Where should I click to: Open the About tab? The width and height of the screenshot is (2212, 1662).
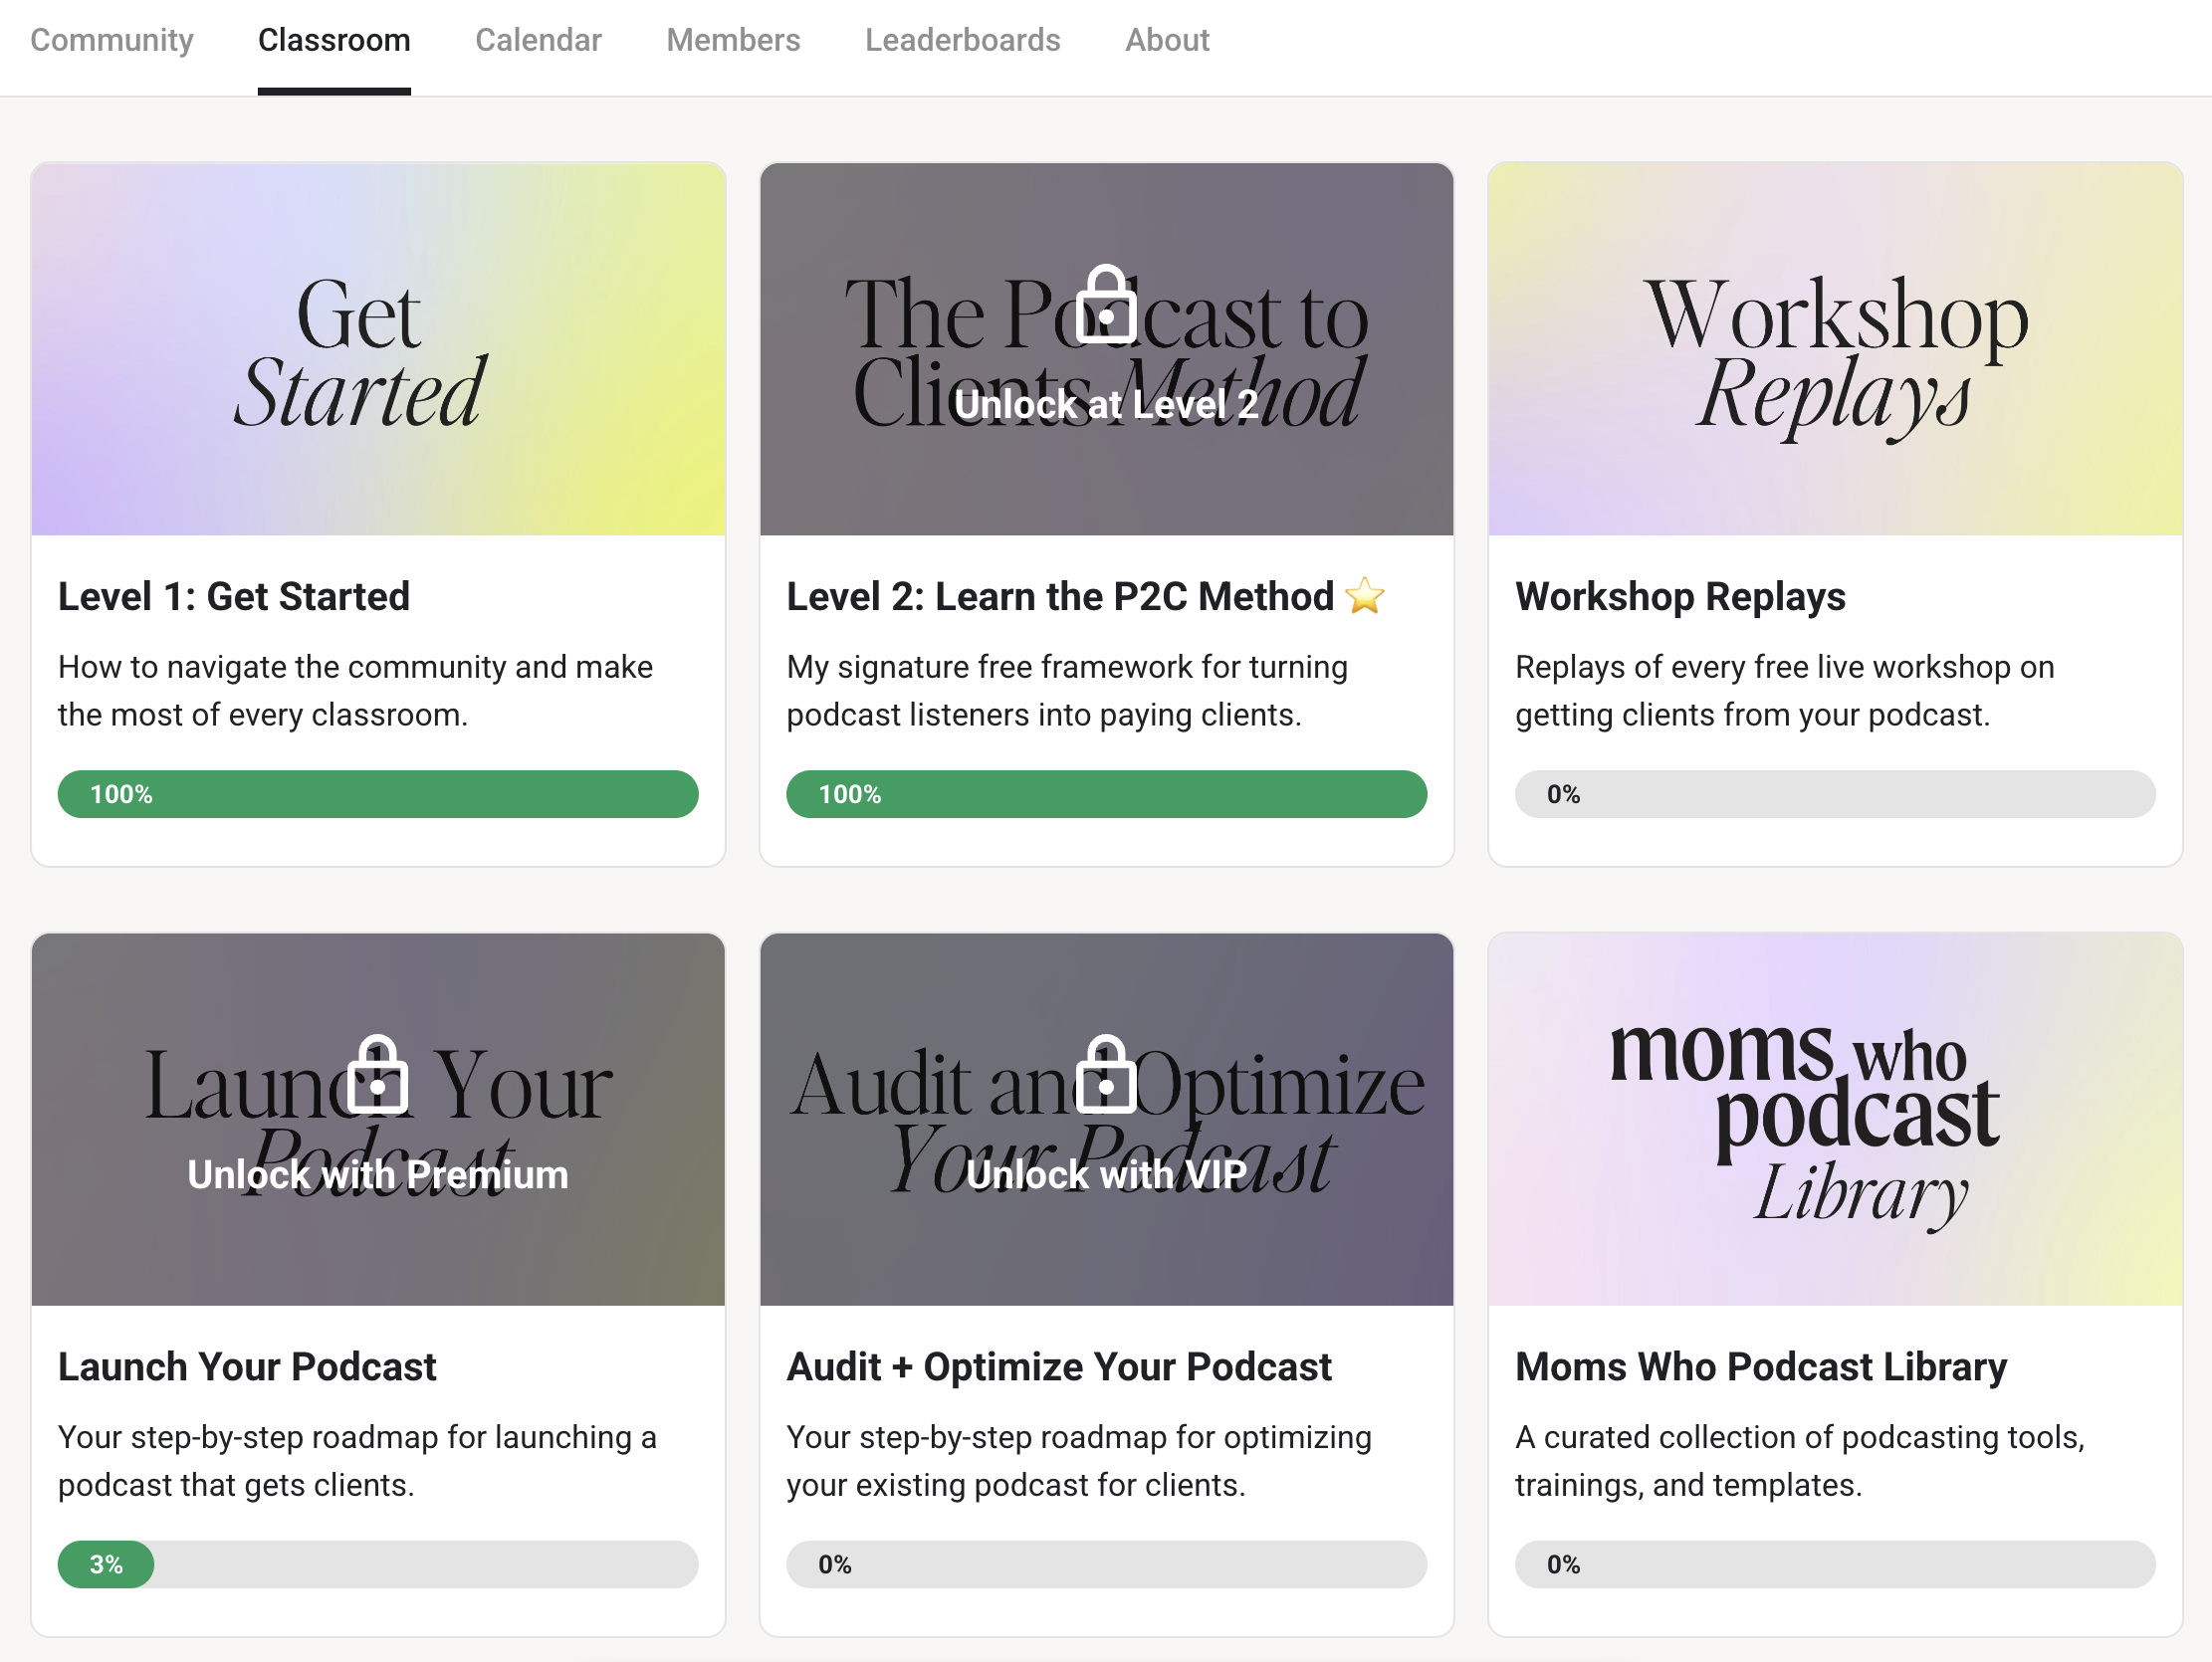pos(1167,40)
